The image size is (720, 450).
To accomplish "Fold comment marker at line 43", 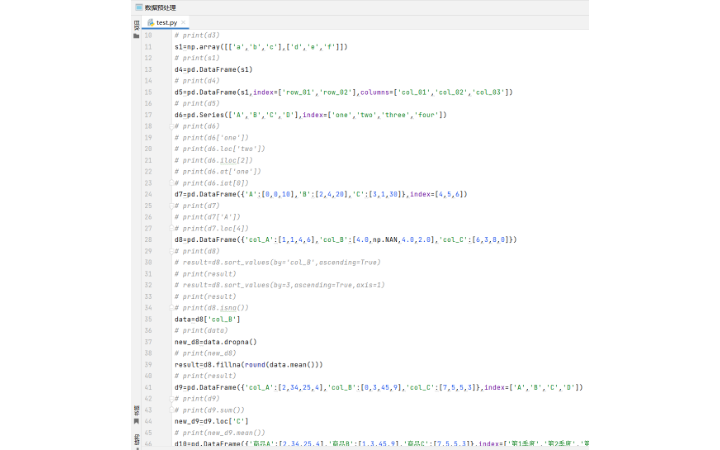I will (172, 410).
